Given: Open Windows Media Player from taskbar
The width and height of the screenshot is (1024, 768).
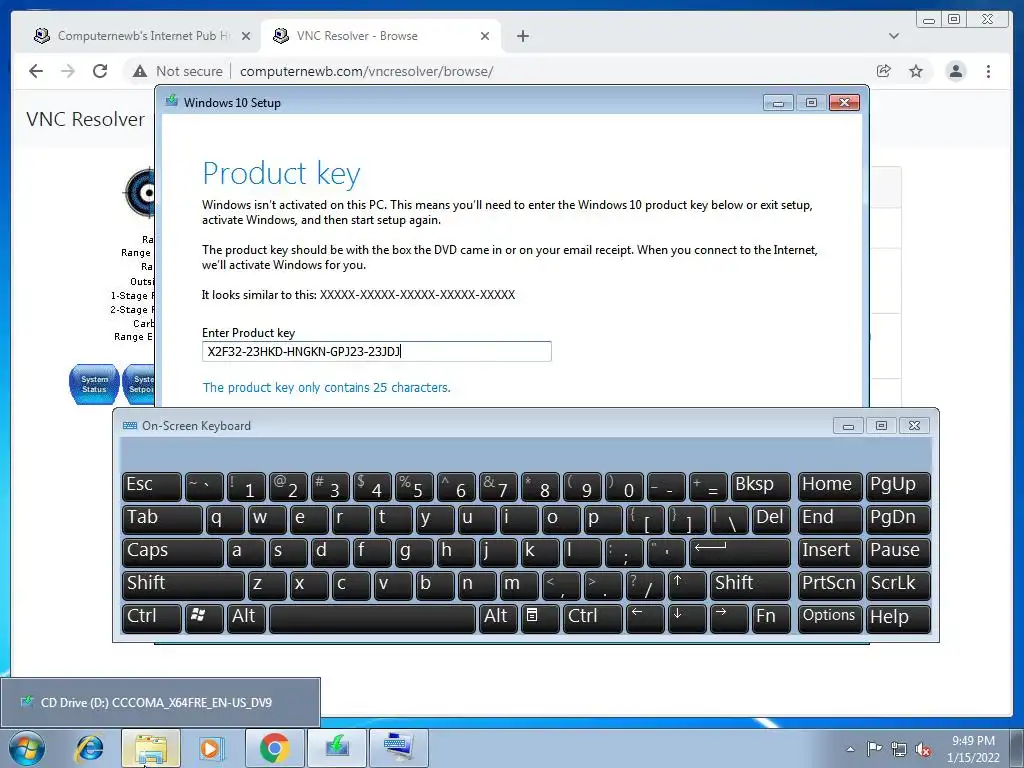Looking at the screenshot, I should (212, 748).
